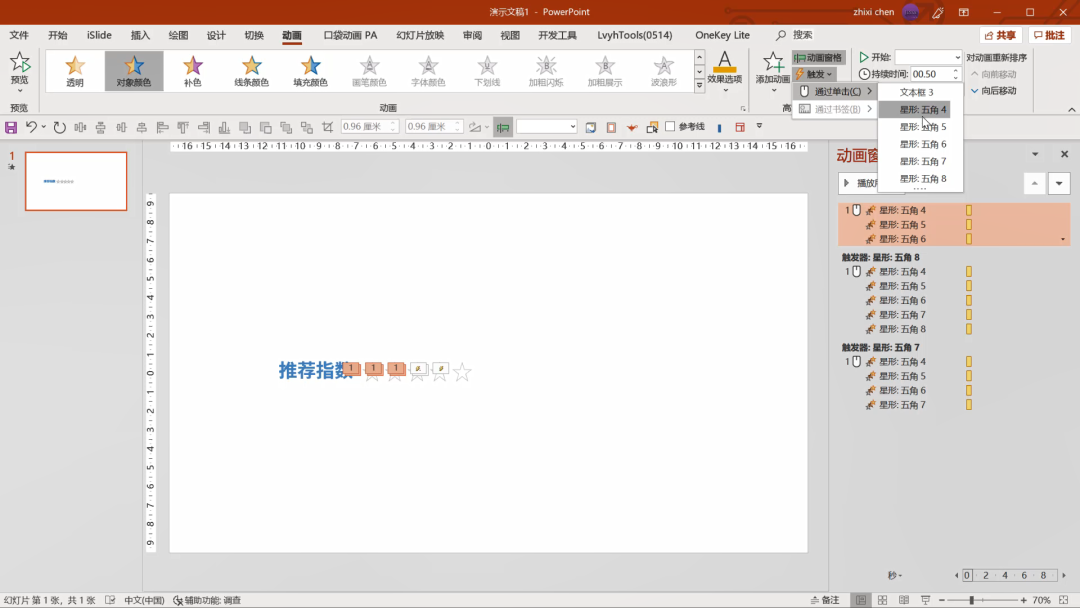This screenshot has height=608, width=1080.
Task: Click the save icon in quick toolbar
Action: [11, 127]
